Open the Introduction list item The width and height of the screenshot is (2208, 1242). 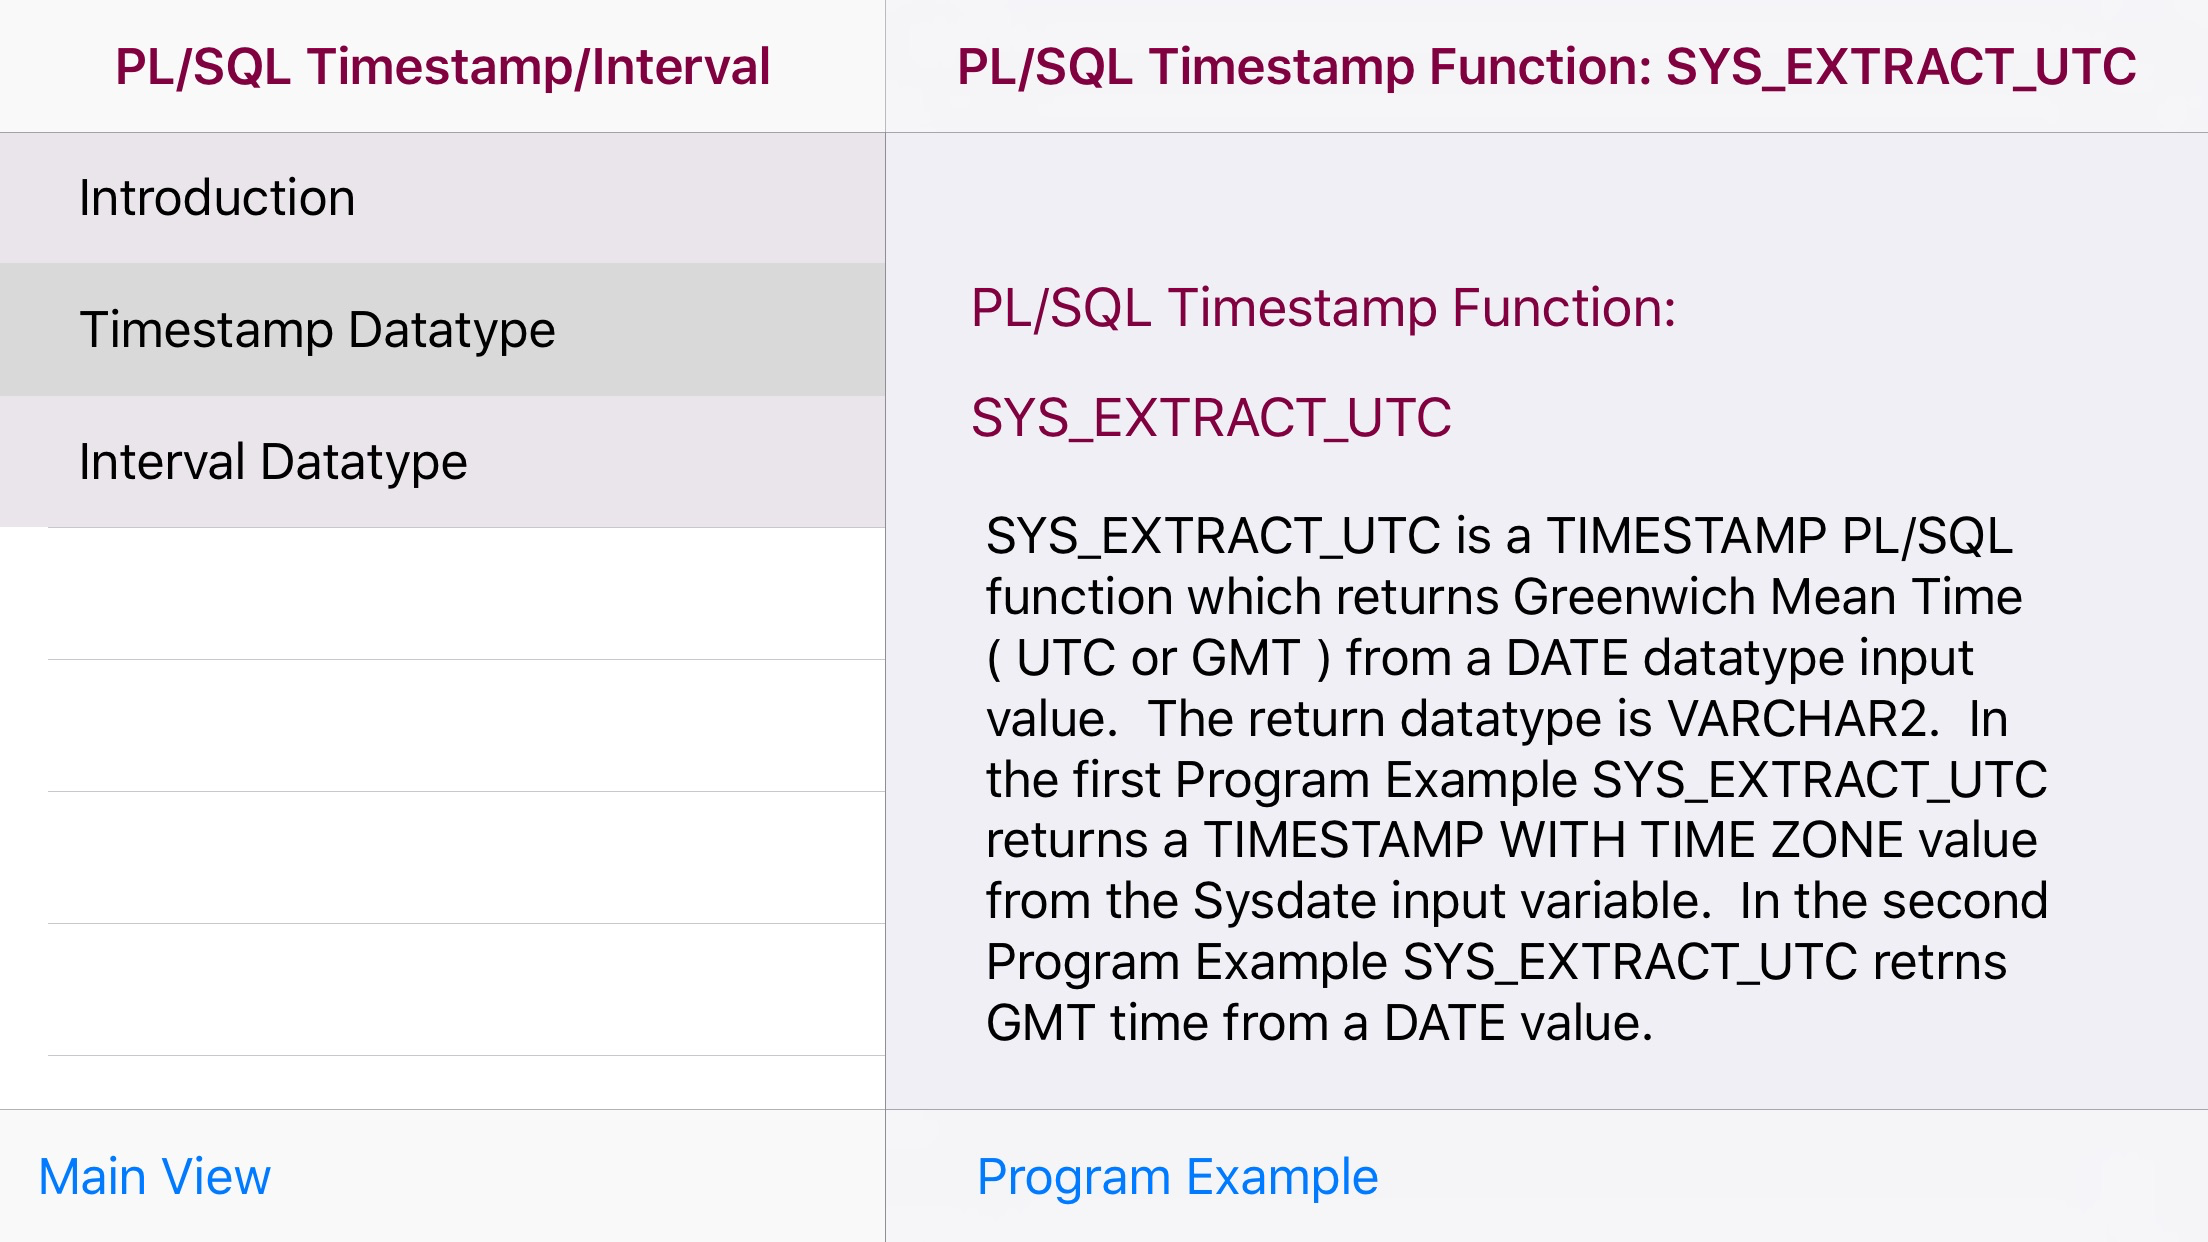(x=217, y=198)
